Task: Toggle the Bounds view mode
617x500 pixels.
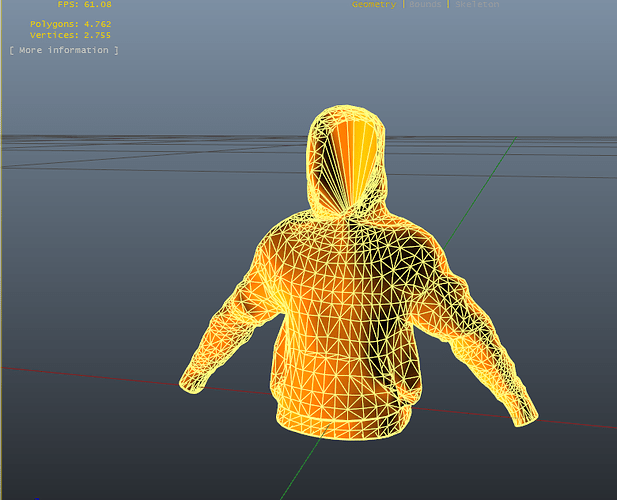Action: coord(425,4)
